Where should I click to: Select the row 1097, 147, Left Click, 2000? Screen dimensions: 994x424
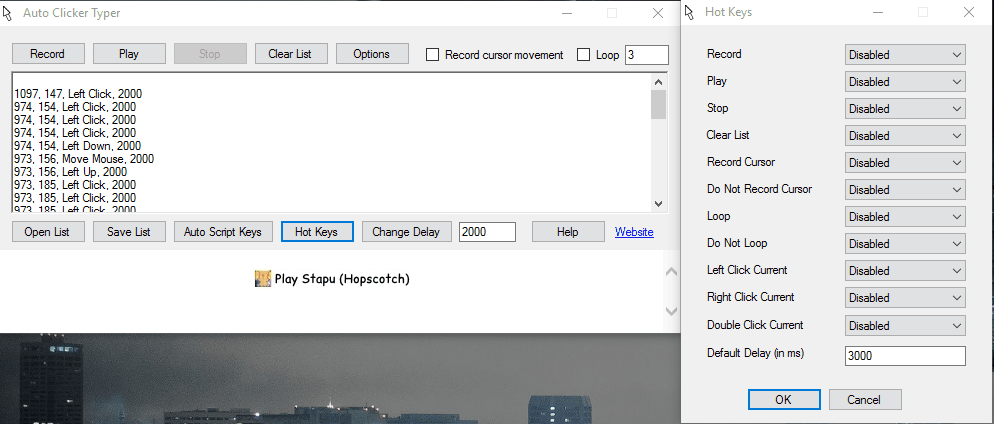point(78,94)
